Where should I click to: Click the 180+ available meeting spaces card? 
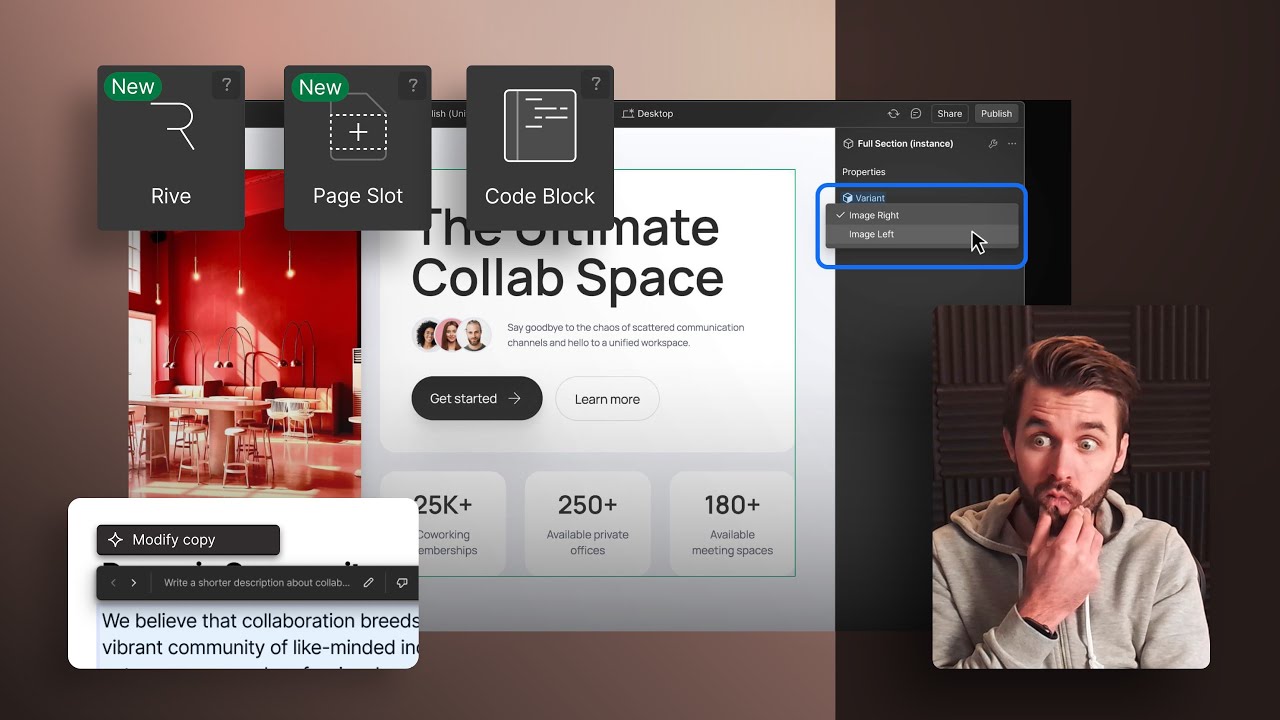point(732,524)
